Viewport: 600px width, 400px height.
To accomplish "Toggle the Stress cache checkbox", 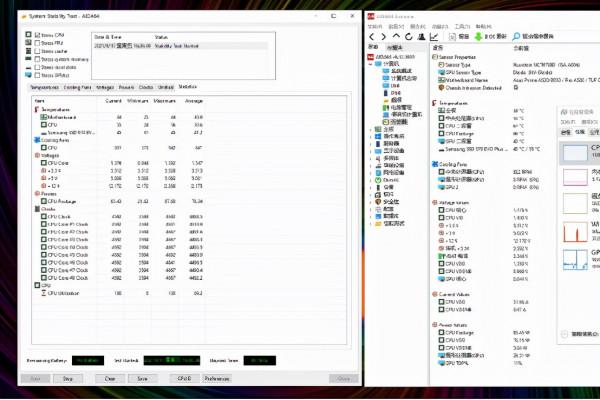I will point(38,51).
